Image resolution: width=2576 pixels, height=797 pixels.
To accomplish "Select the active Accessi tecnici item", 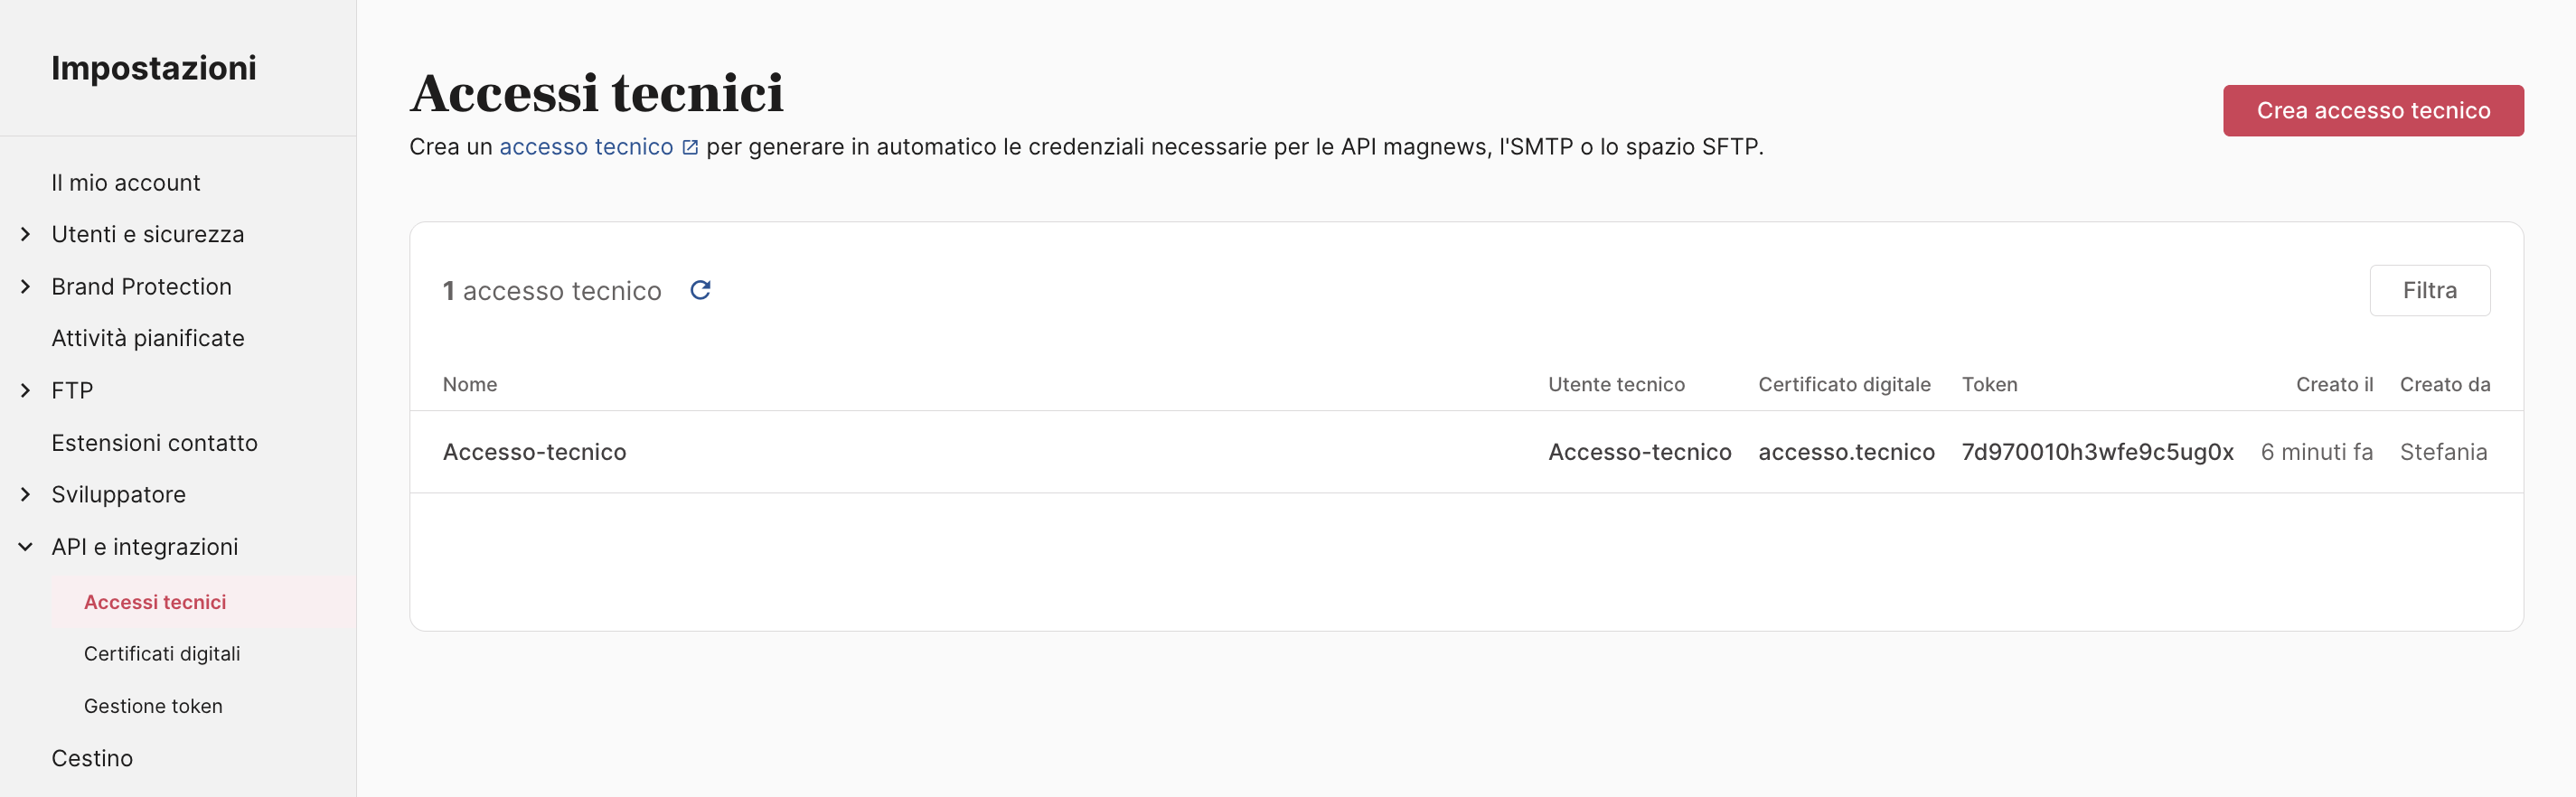I will 155,602.
